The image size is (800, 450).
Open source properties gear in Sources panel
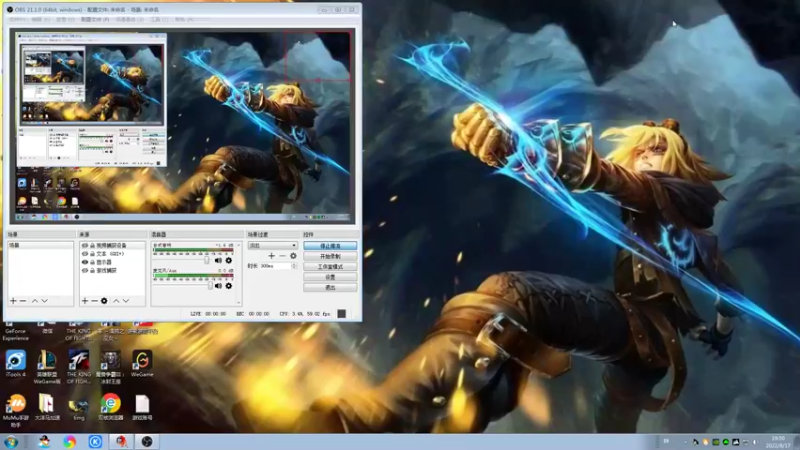coord(104,301)
